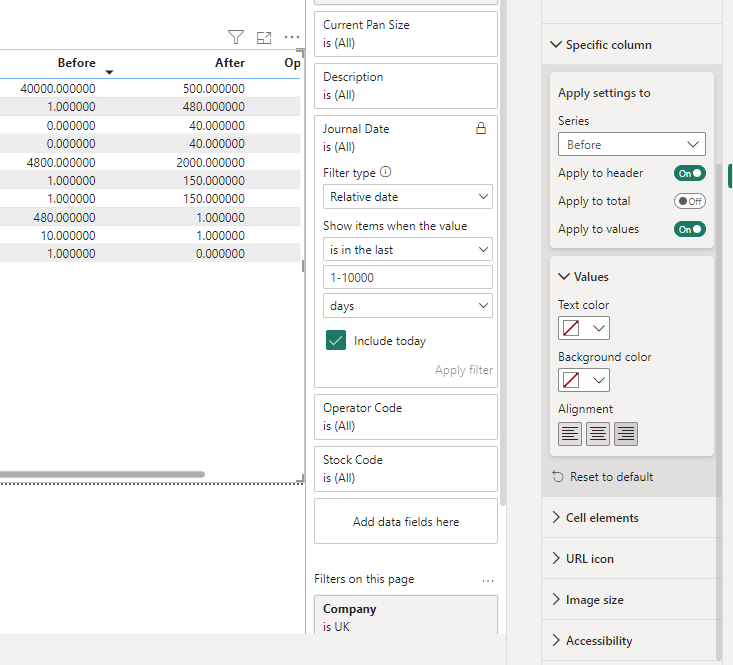Click Filter type info icon

click(385, 172)
